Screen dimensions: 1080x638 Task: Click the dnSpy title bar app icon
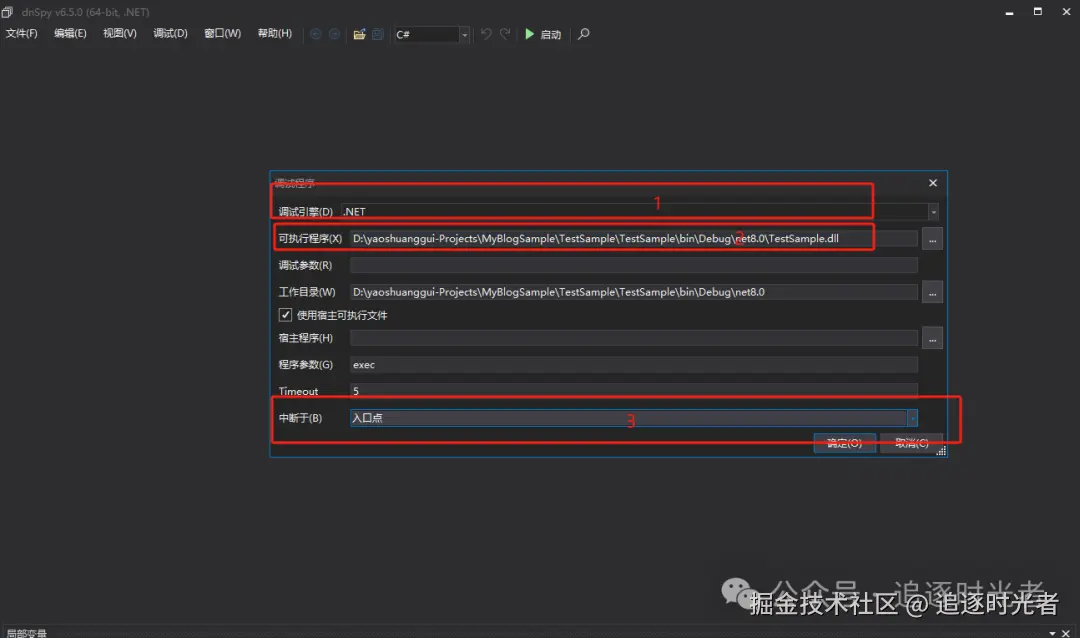pyautogui.click(x=8, y=12)
